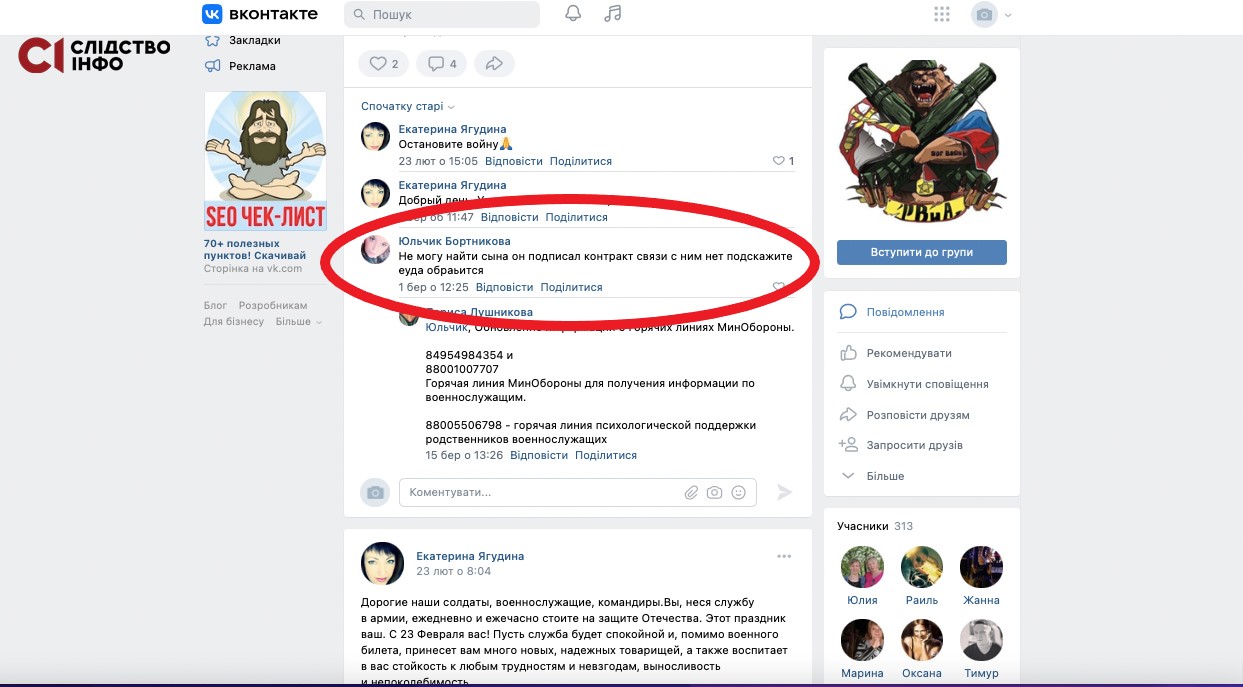
Task: Open member Раиль avatar
Action: click(922, 567)
